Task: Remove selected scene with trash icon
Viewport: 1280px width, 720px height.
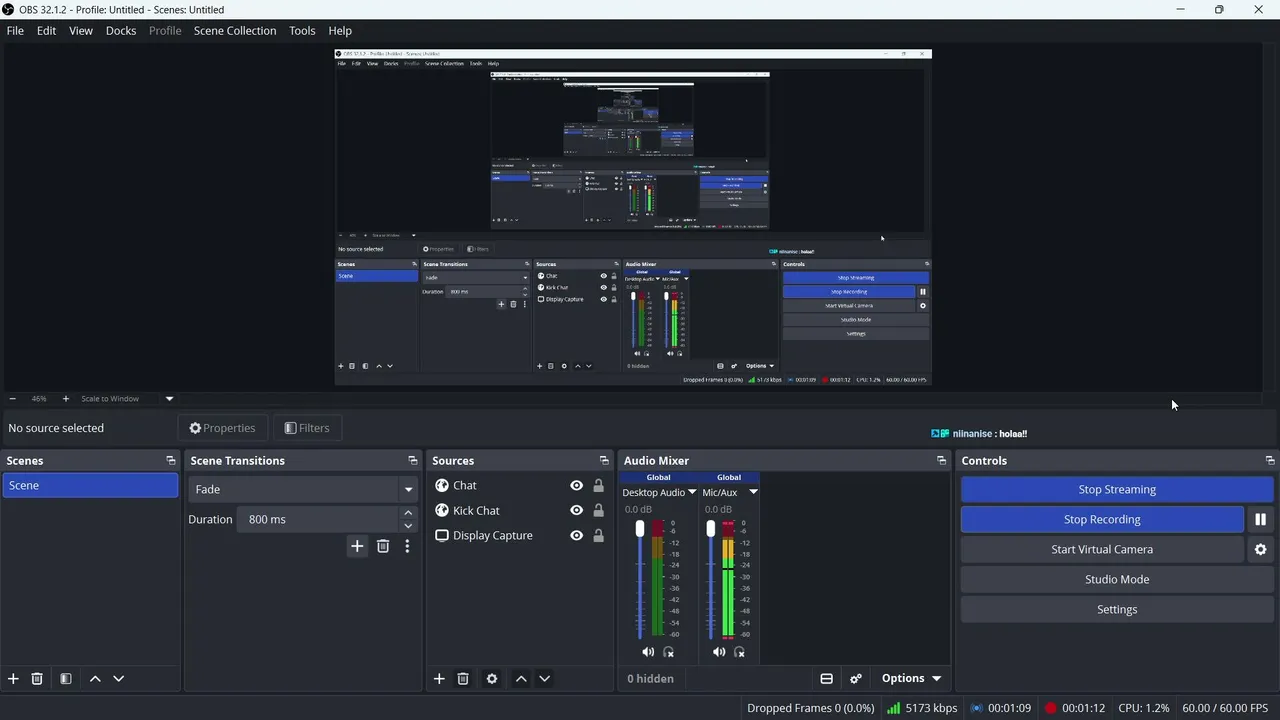Action: coord(37,678)
